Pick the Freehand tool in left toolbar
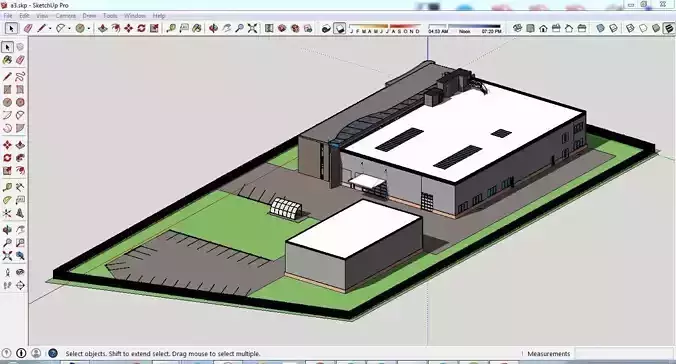Screen dimensions: 676x364 [20, 77]
